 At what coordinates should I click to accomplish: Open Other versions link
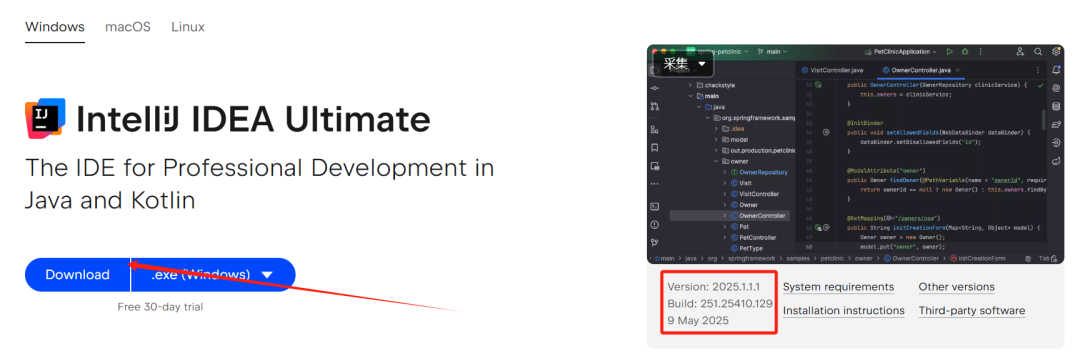(x=956, y=287)
